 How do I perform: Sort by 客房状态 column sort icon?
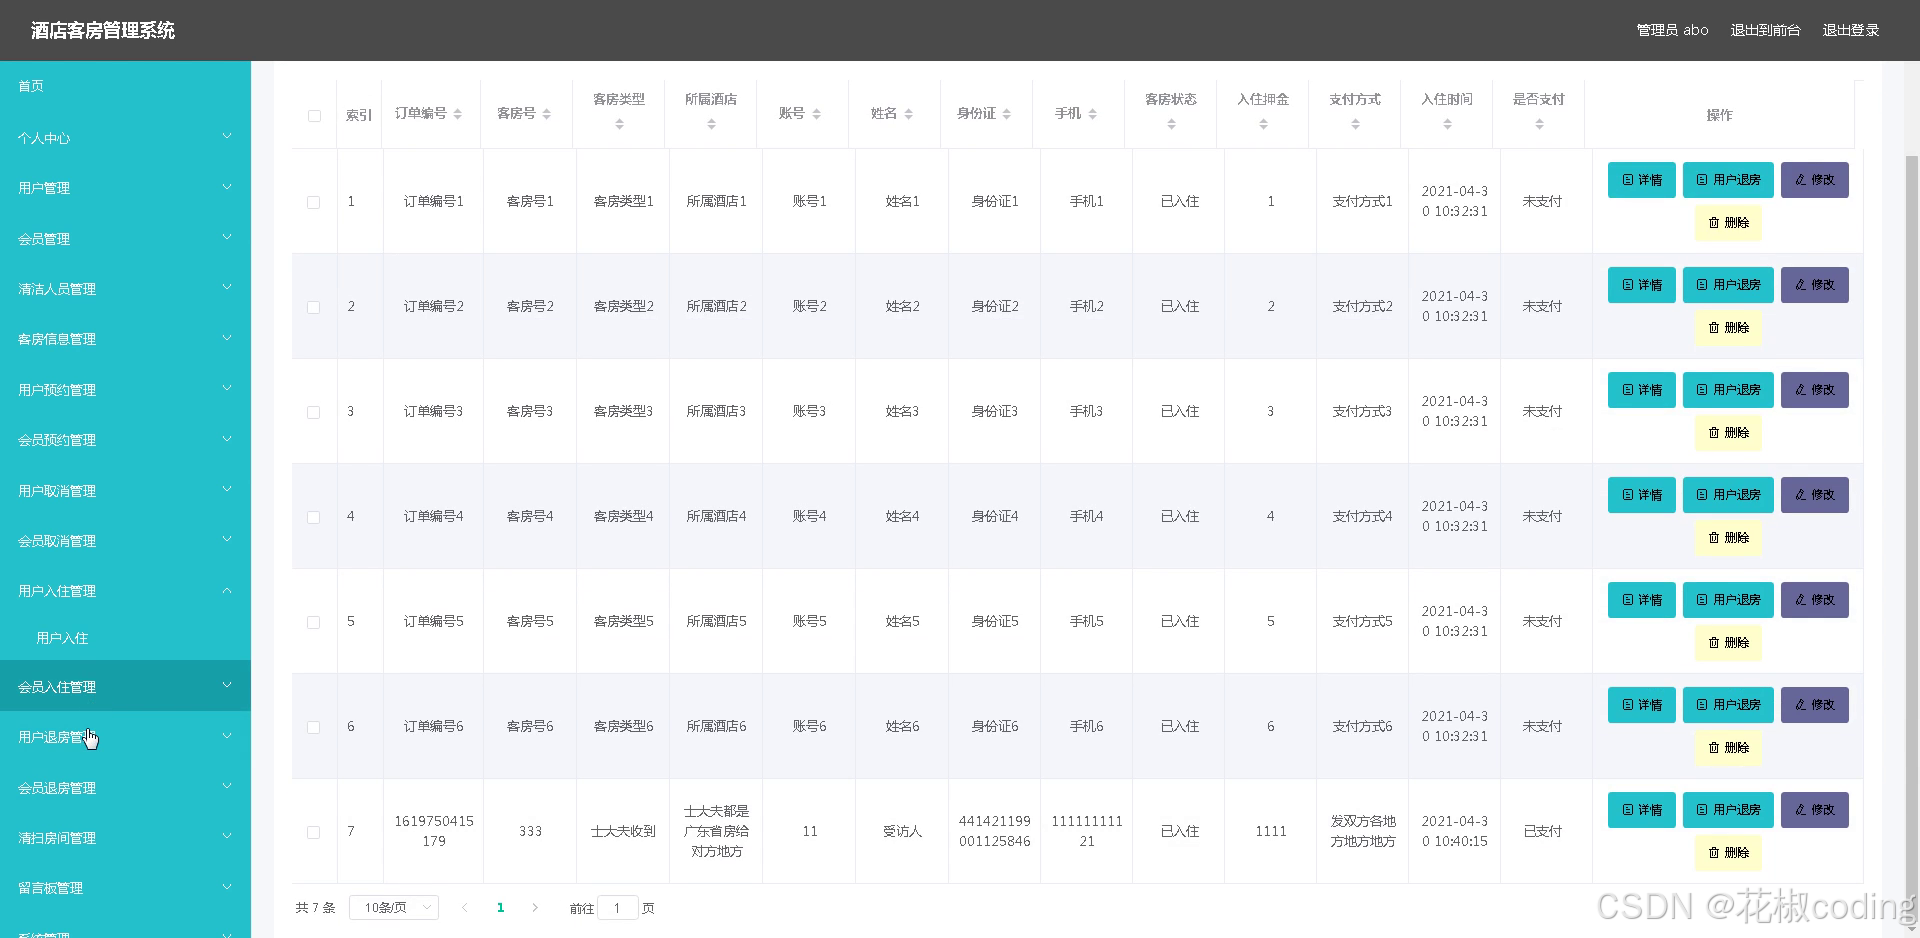[x=1171, y=124]
